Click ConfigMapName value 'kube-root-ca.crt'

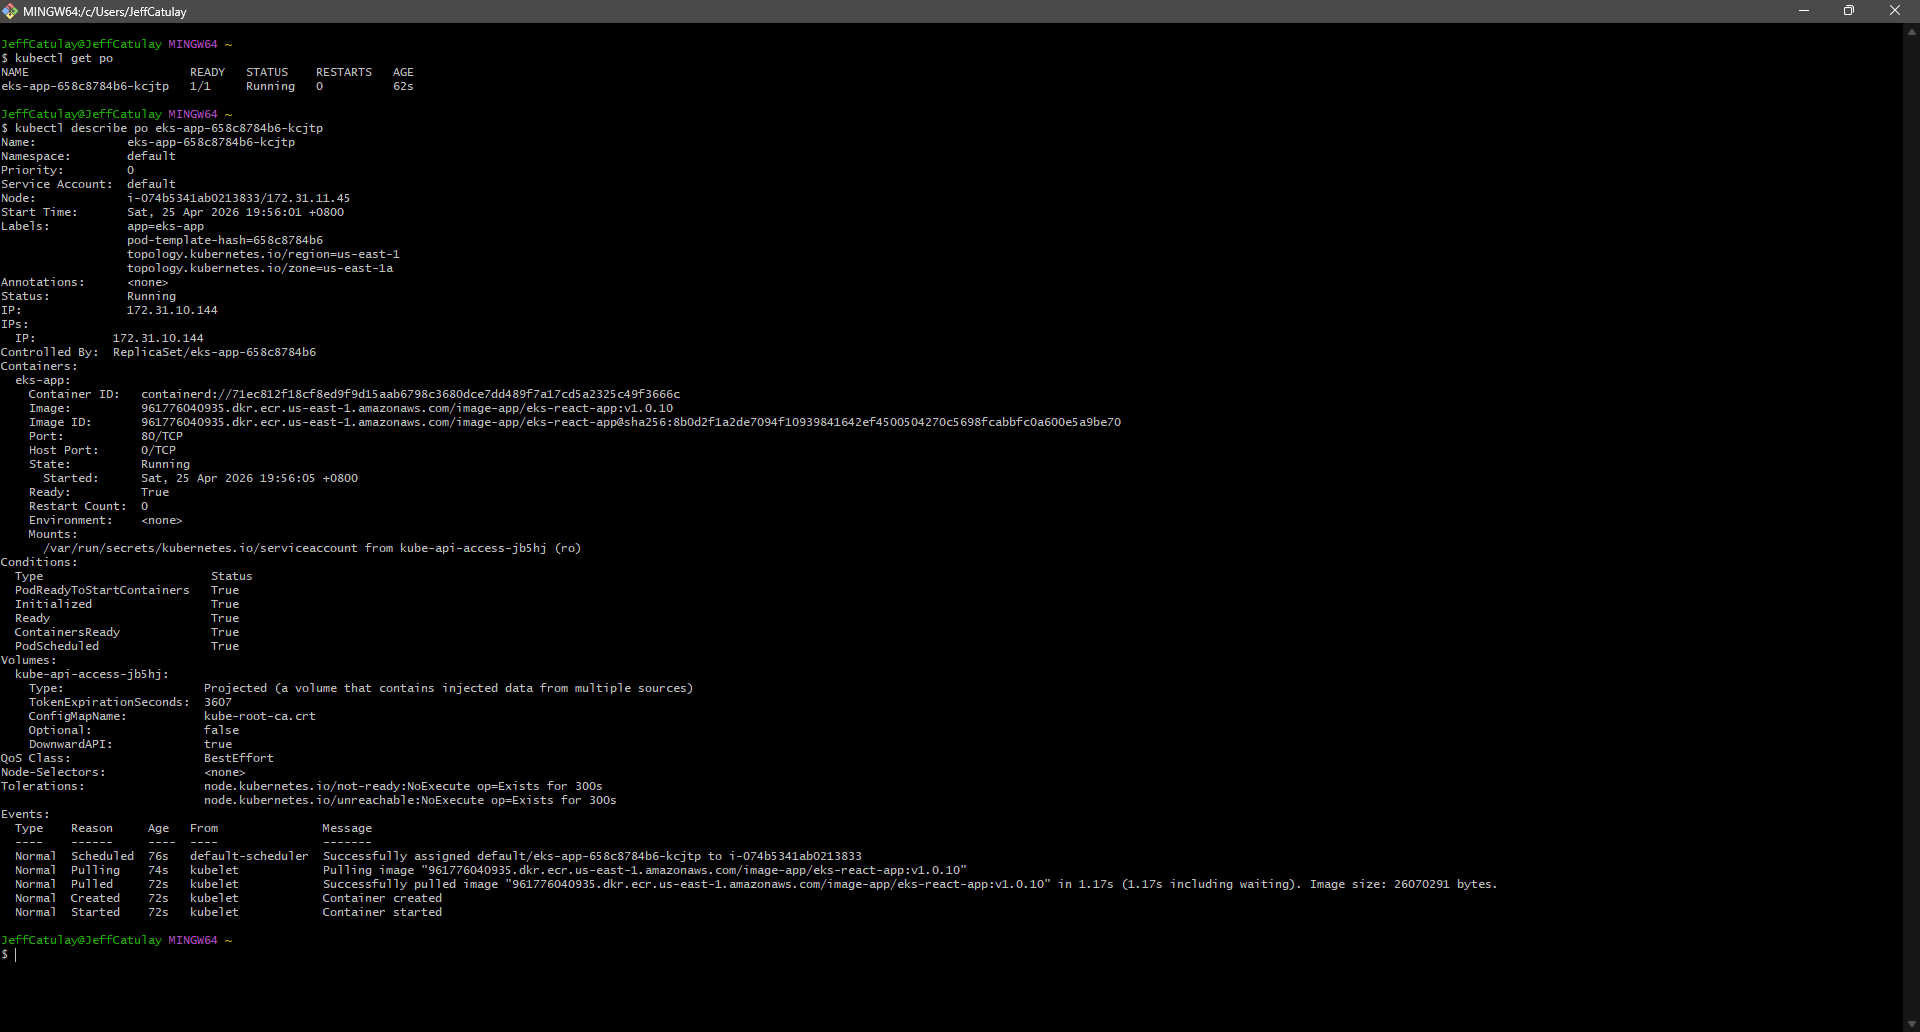[x=260, y=716]
